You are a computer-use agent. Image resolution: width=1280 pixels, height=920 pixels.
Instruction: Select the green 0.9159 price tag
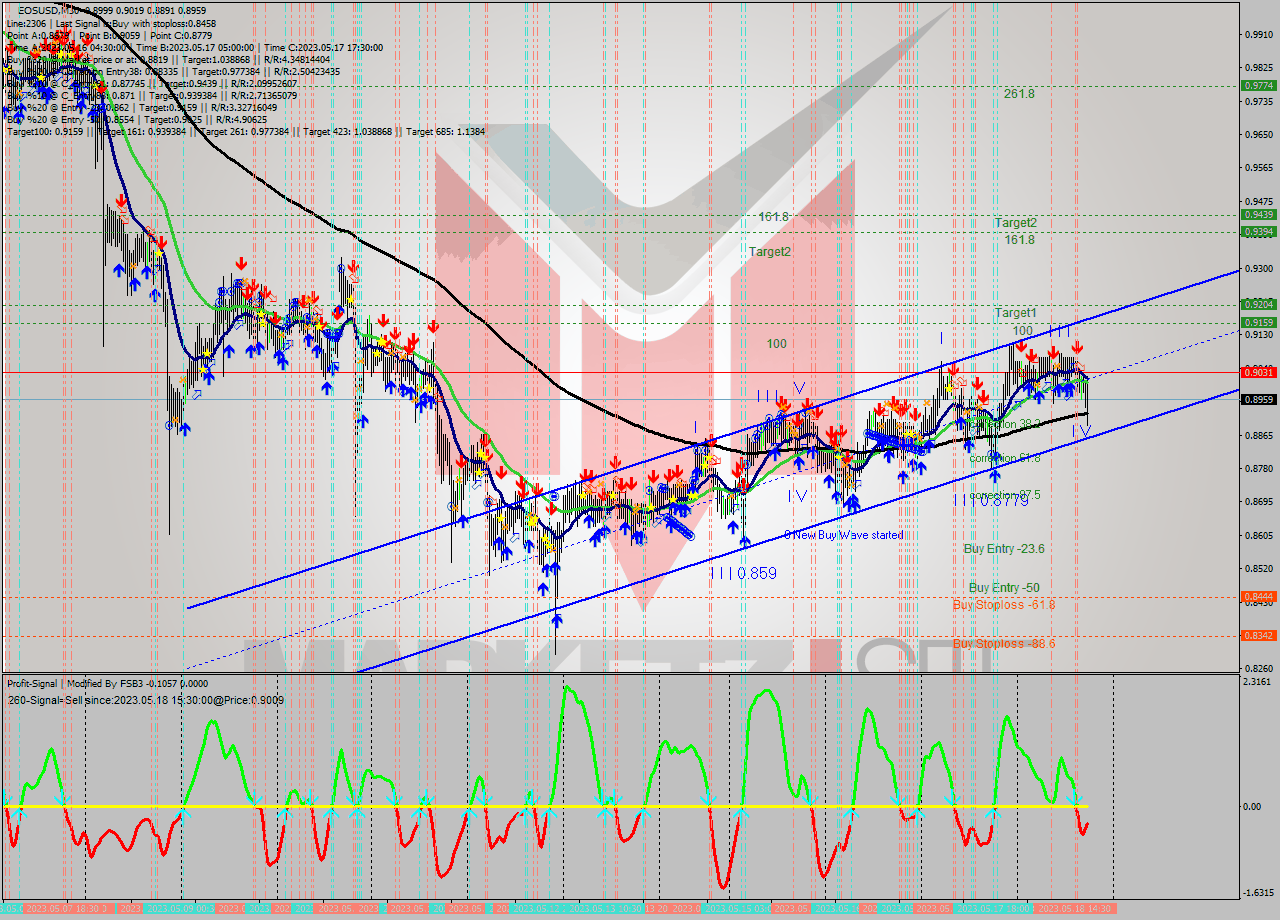point(1257,322)
